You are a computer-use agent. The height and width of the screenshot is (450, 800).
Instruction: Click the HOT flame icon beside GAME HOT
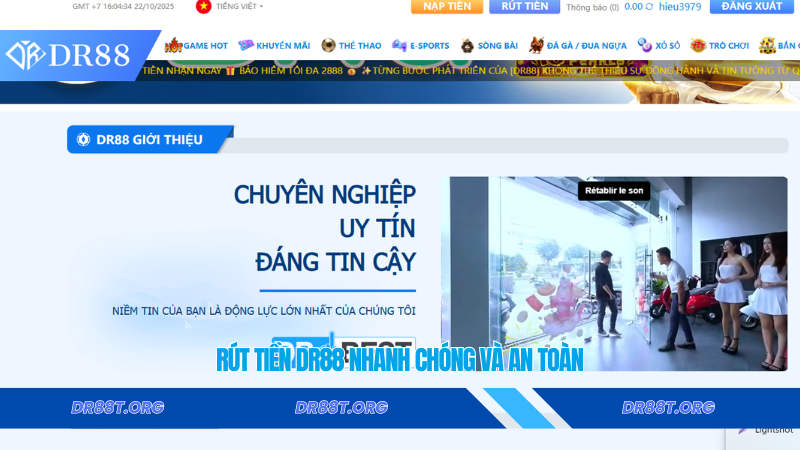coord(173,45)
